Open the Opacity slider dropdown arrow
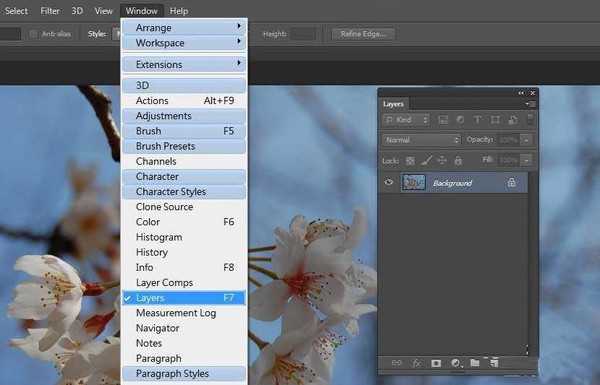Viewport: 600px width, 385px height. pyautogui.click(x=527, y=140)
